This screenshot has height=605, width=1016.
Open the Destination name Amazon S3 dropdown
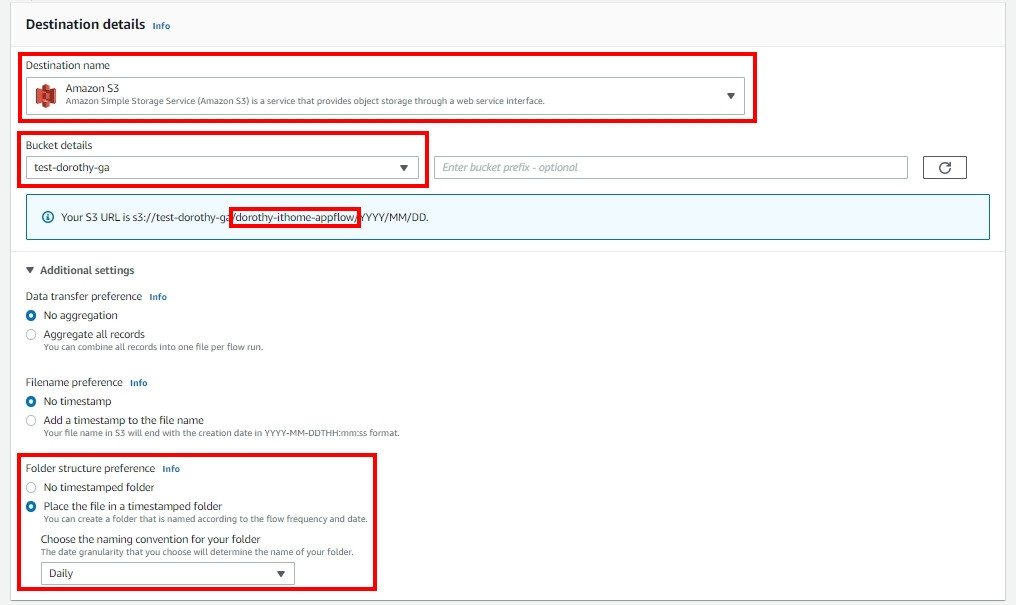click(x=385, y=96)
